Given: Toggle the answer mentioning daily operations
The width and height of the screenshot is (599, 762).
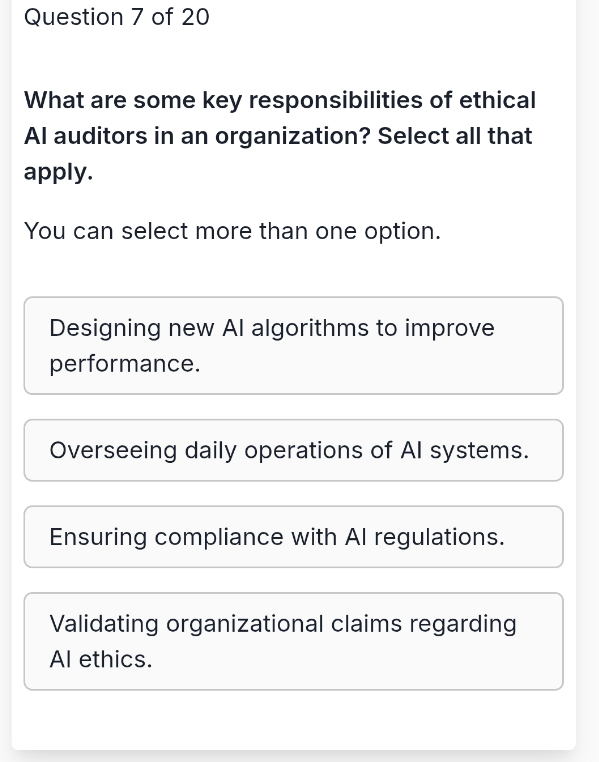Looking at the screenshot, I should pos(293,450).
